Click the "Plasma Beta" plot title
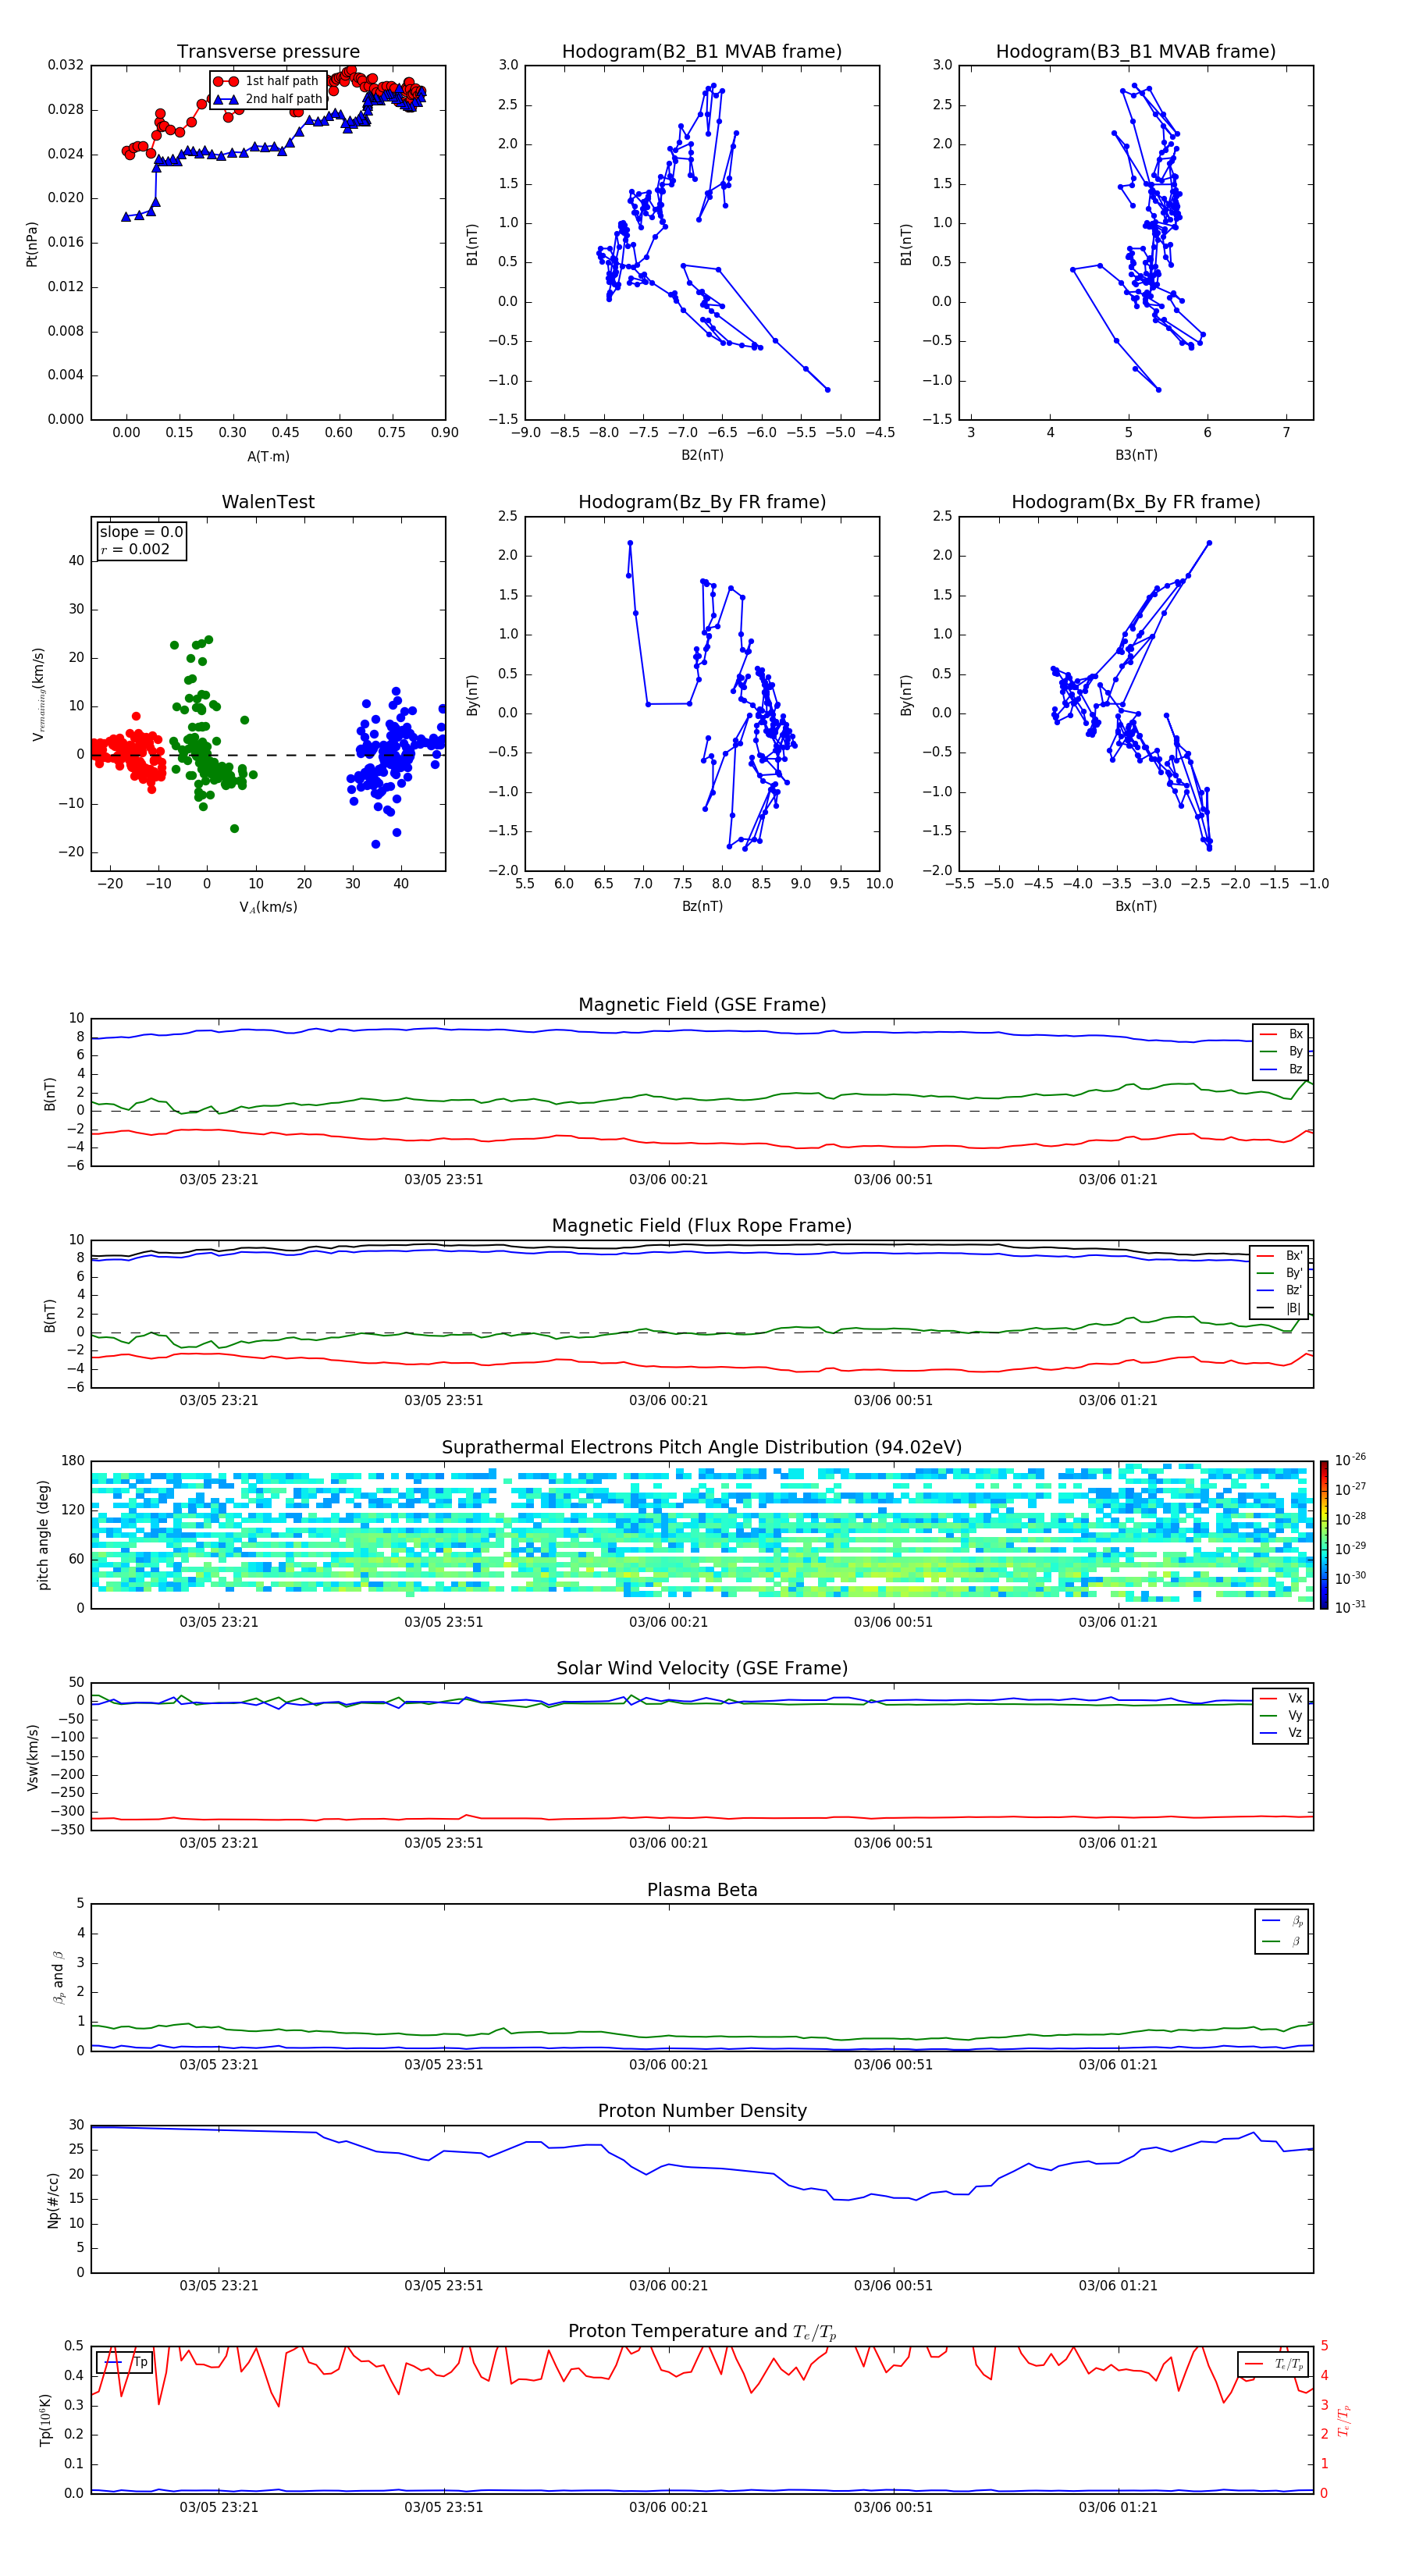 click(702, 1890)
